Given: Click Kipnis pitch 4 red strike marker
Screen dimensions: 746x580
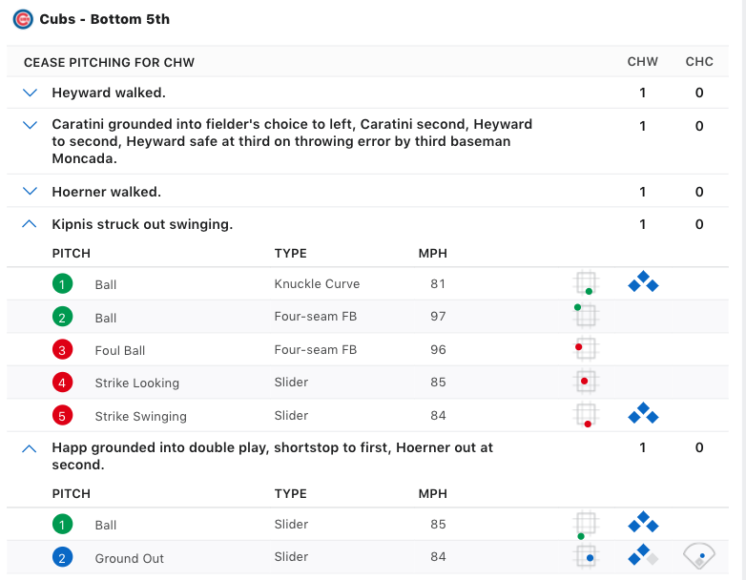Looking at the screenshot, I should pos(64,383).
